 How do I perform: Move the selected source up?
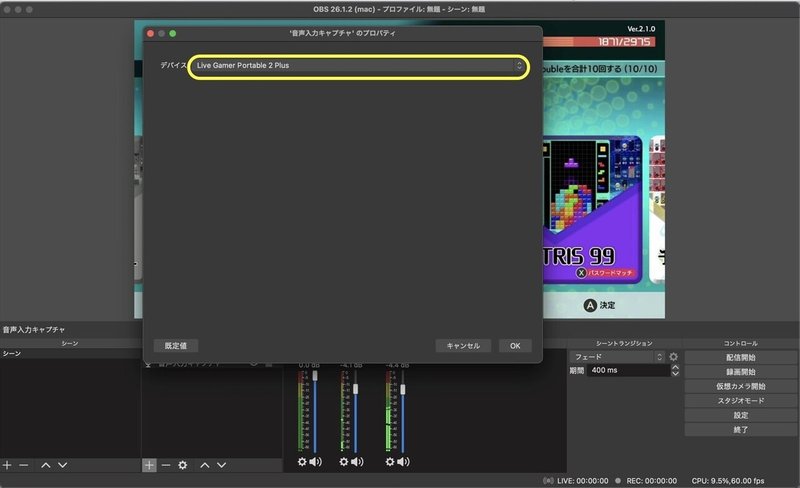pos(205,465)
